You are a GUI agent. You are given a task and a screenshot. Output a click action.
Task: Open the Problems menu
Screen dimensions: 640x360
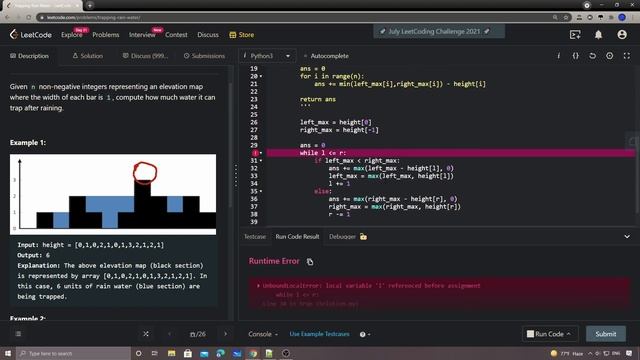[x=106, y=35]
